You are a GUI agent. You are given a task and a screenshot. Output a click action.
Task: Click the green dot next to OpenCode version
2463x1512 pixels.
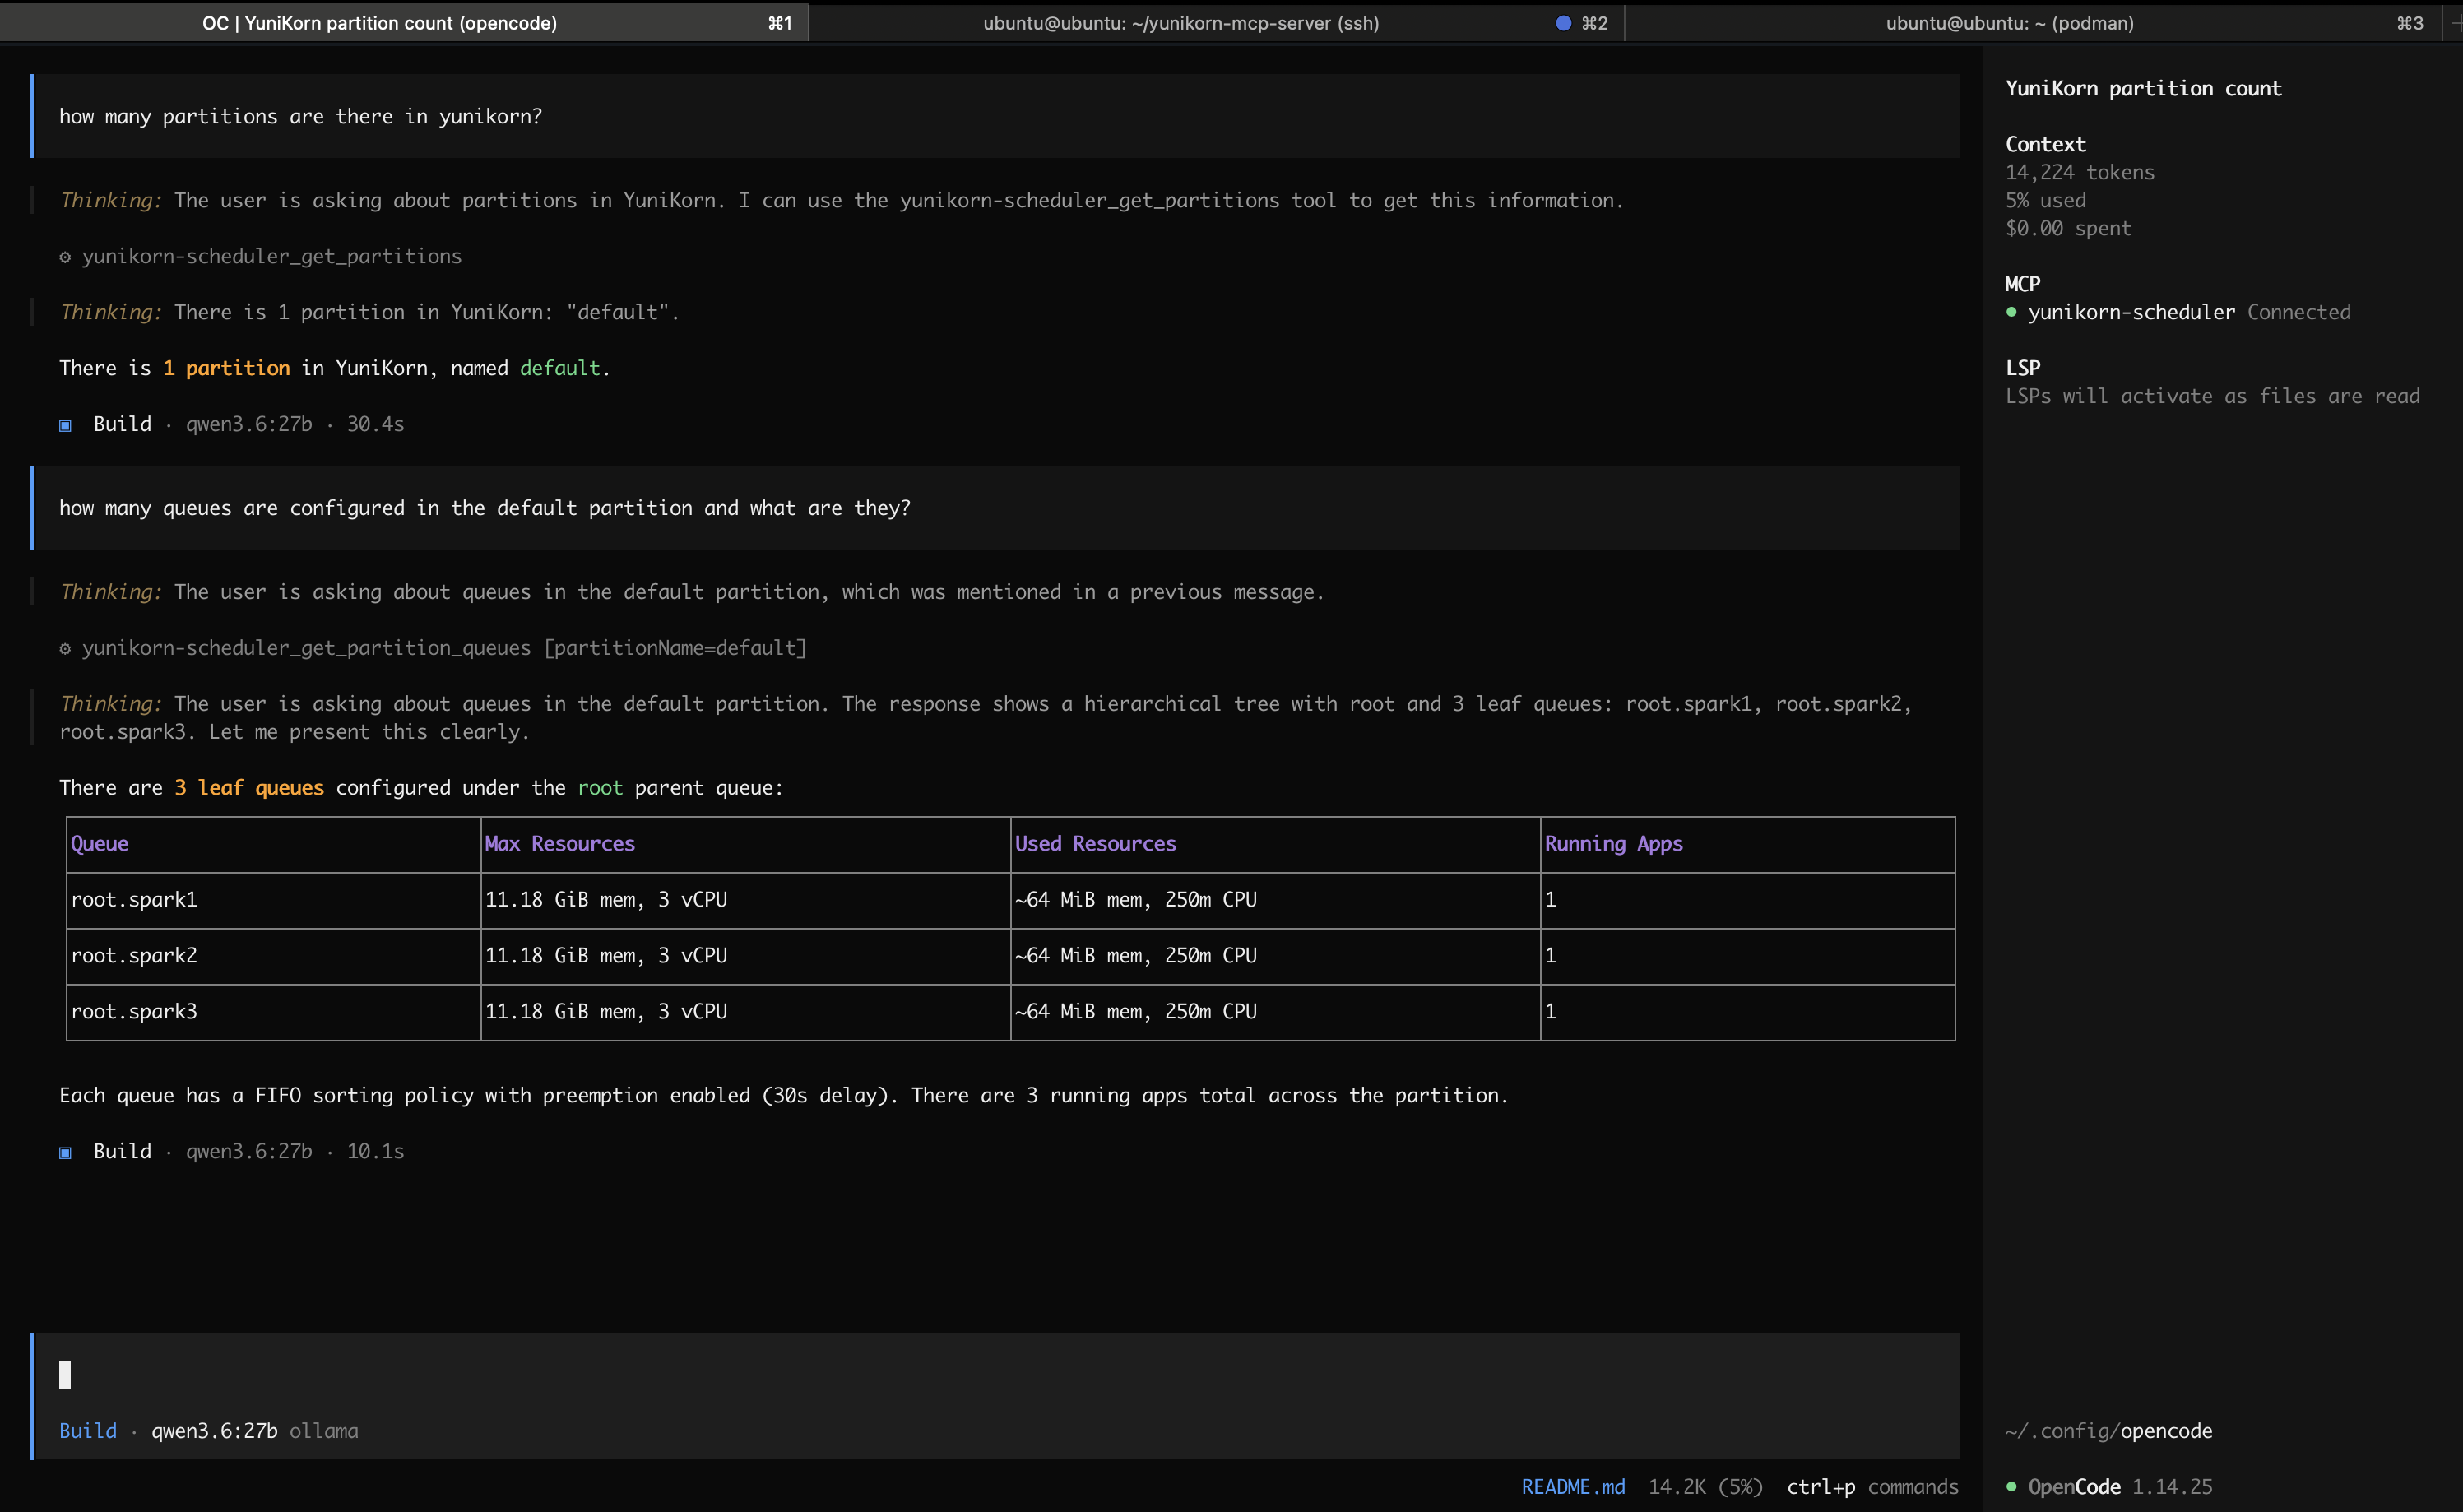(2012, 1486)
